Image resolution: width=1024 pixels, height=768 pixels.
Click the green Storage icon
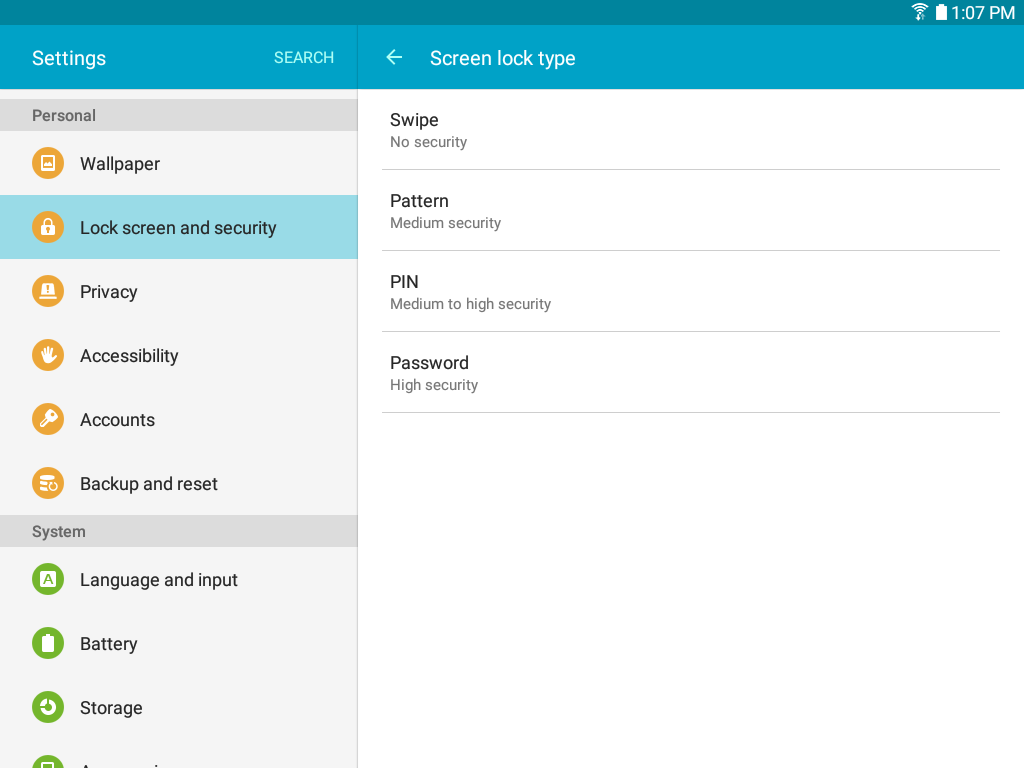48,707
